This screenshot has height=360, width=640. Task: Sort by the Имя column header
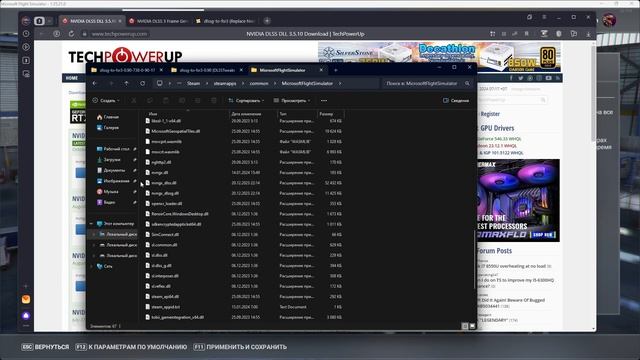click(153, 114)
